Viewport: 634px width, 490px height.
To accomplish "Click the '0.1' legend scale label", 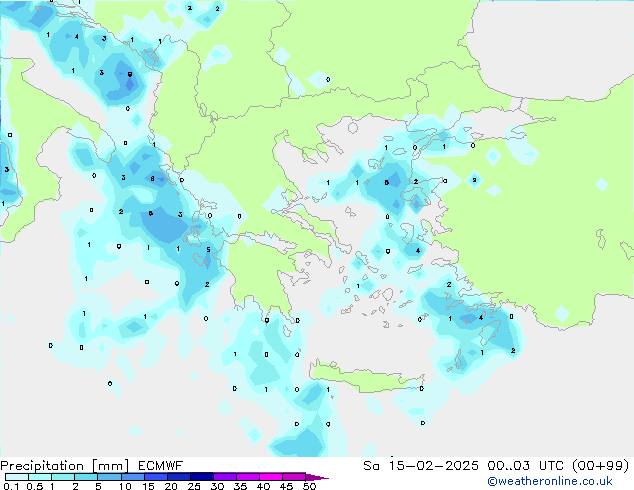I will pos(11,486).
